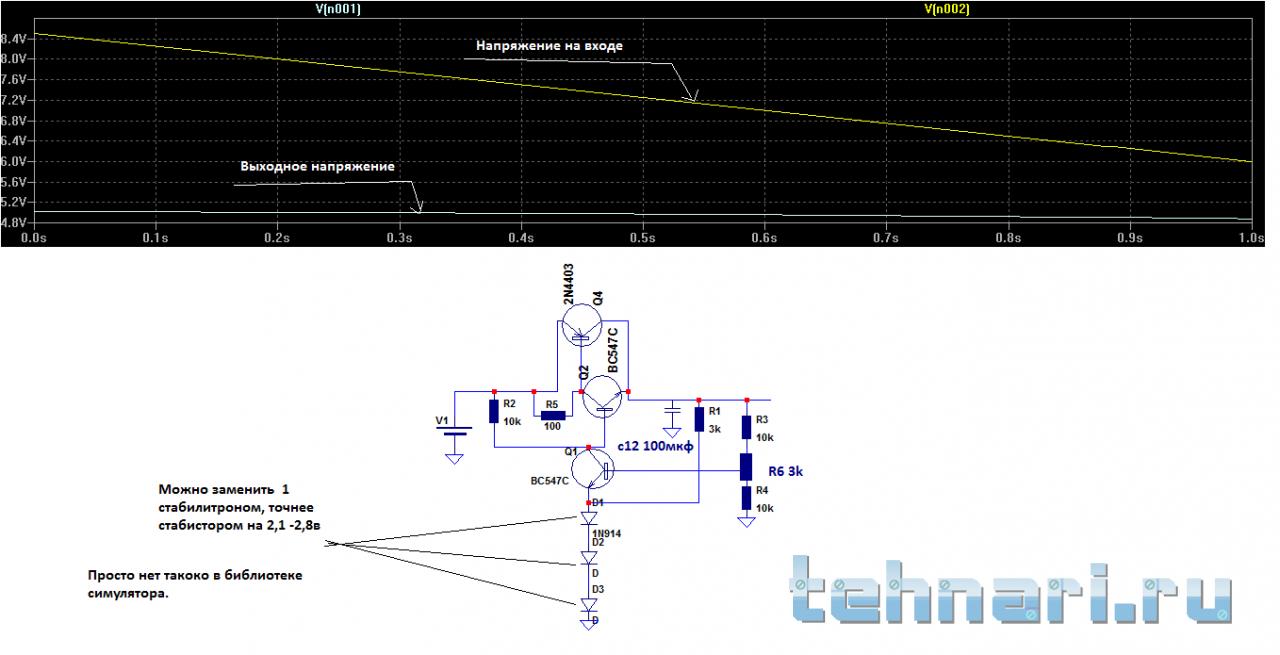
Task: Click the ground symbol below R4
Action: [x=746, y=521]
